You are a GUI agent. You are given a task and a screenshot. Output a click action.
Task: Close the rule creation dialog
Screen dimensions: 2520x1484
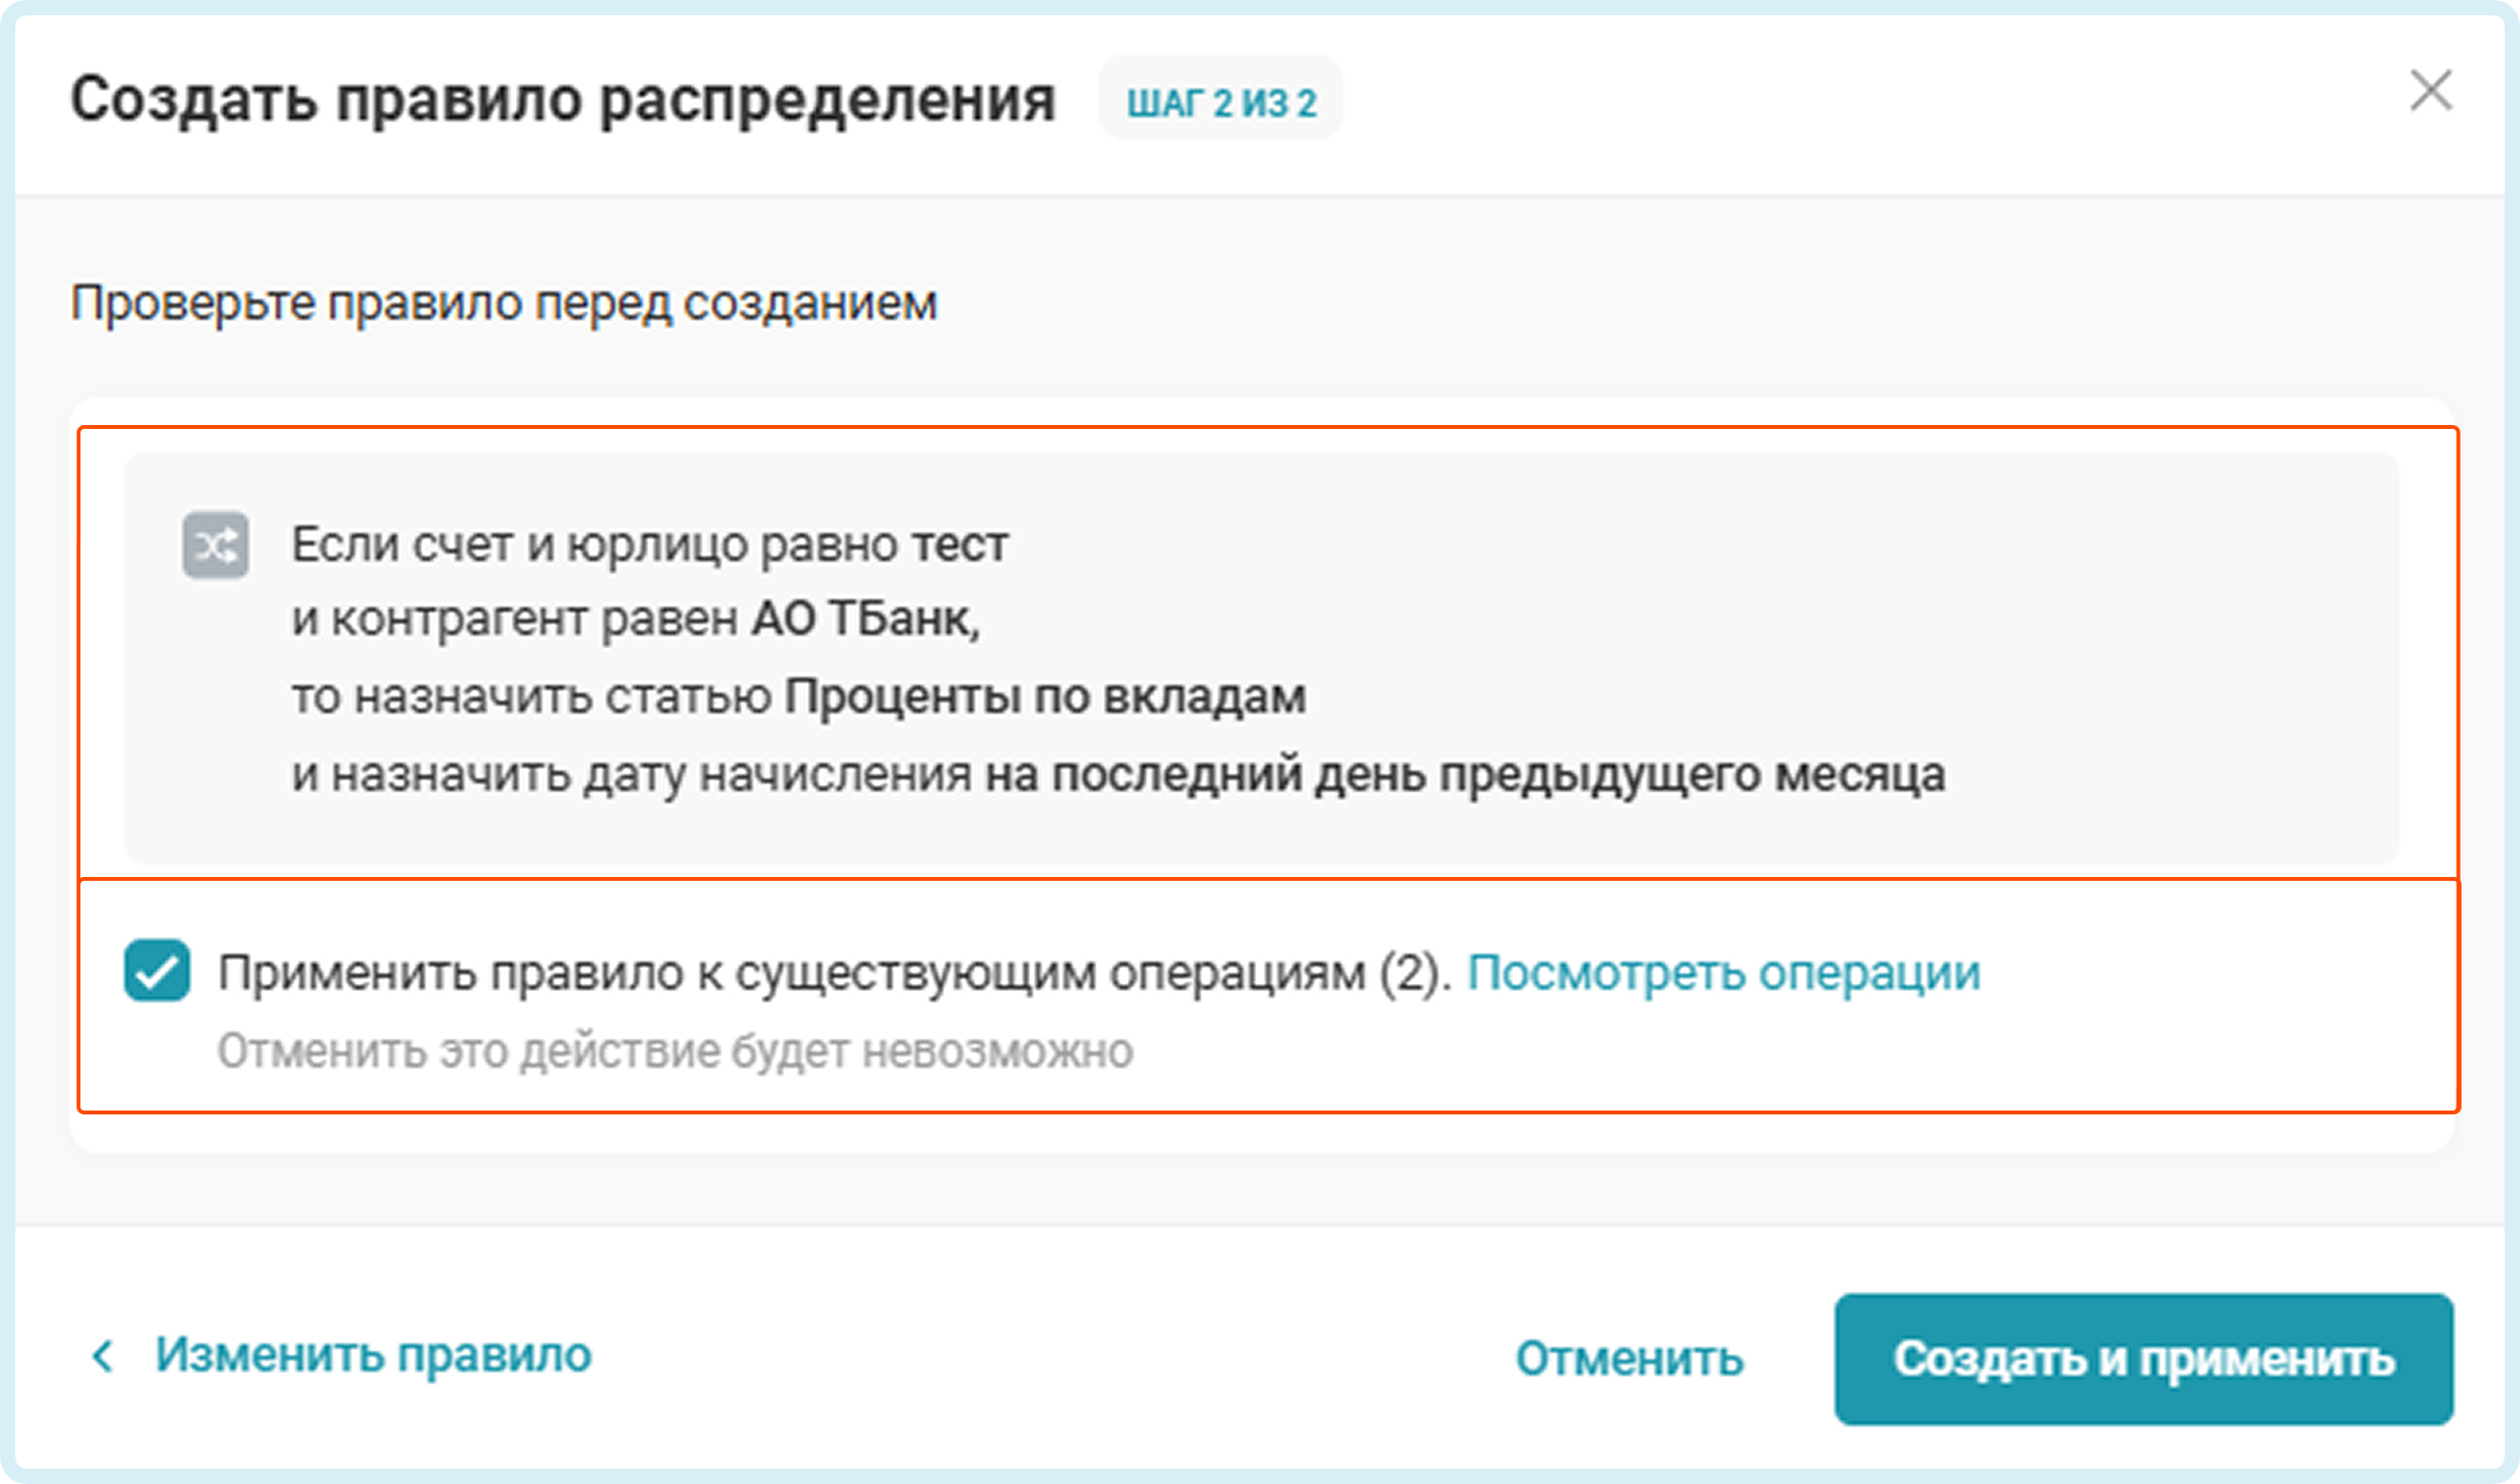(x=2430, y=91)
